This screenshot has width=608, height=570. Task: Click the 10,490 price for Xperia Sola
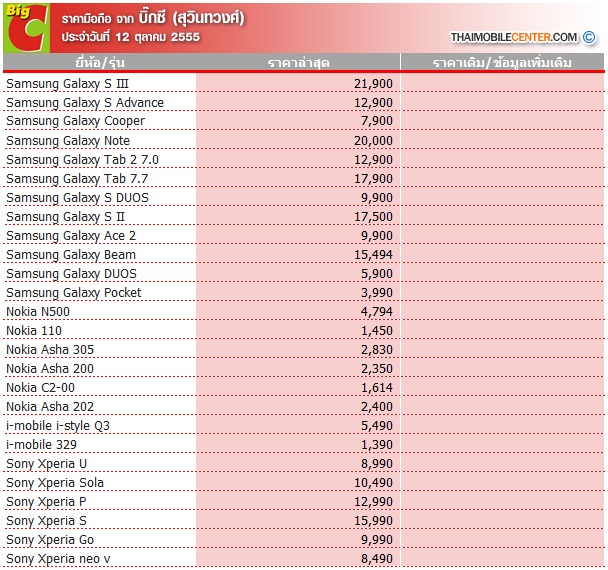pyautogui.click(x=373, y=483)
